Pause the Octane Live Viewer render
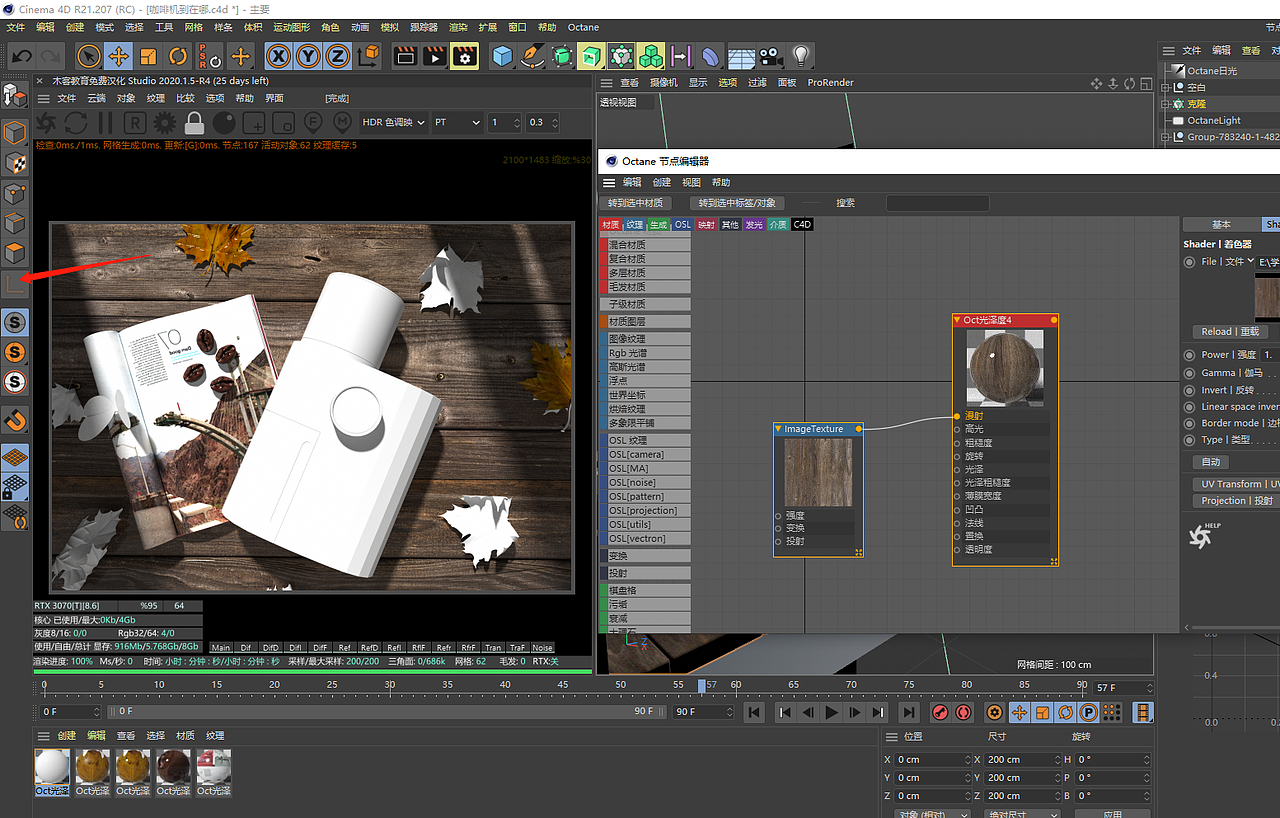1280x818 pixels. tap(105, 122)
